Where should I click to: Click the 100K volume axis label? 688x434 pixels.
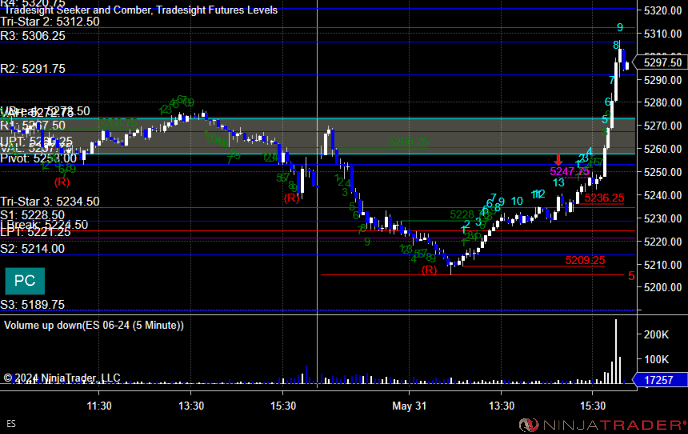pyautogui.click(x=656, y=359)
